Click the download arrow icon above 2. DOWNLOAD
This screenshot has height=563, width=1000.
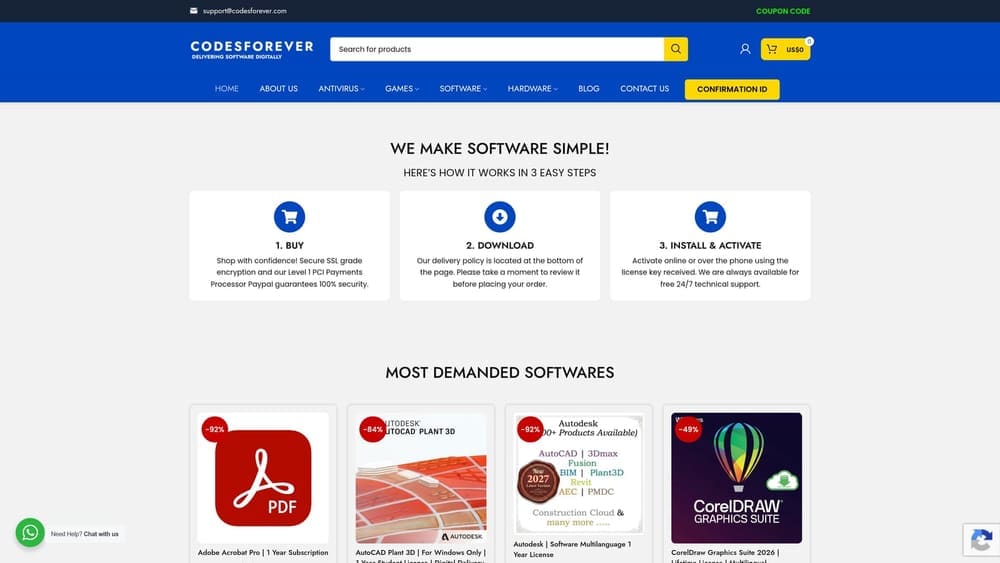tap(500, 217)
